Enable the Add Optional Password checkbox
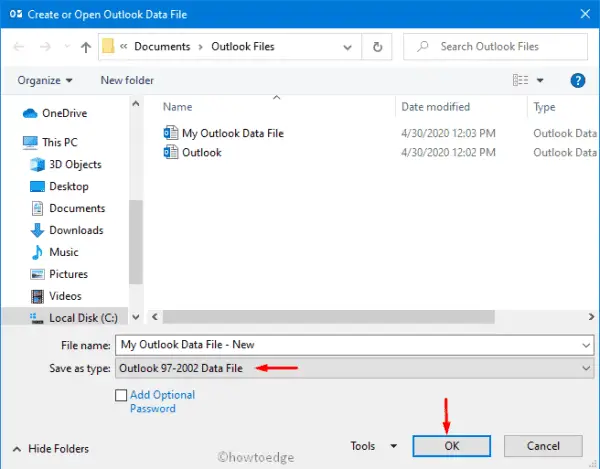 click(x=122, y=396)
